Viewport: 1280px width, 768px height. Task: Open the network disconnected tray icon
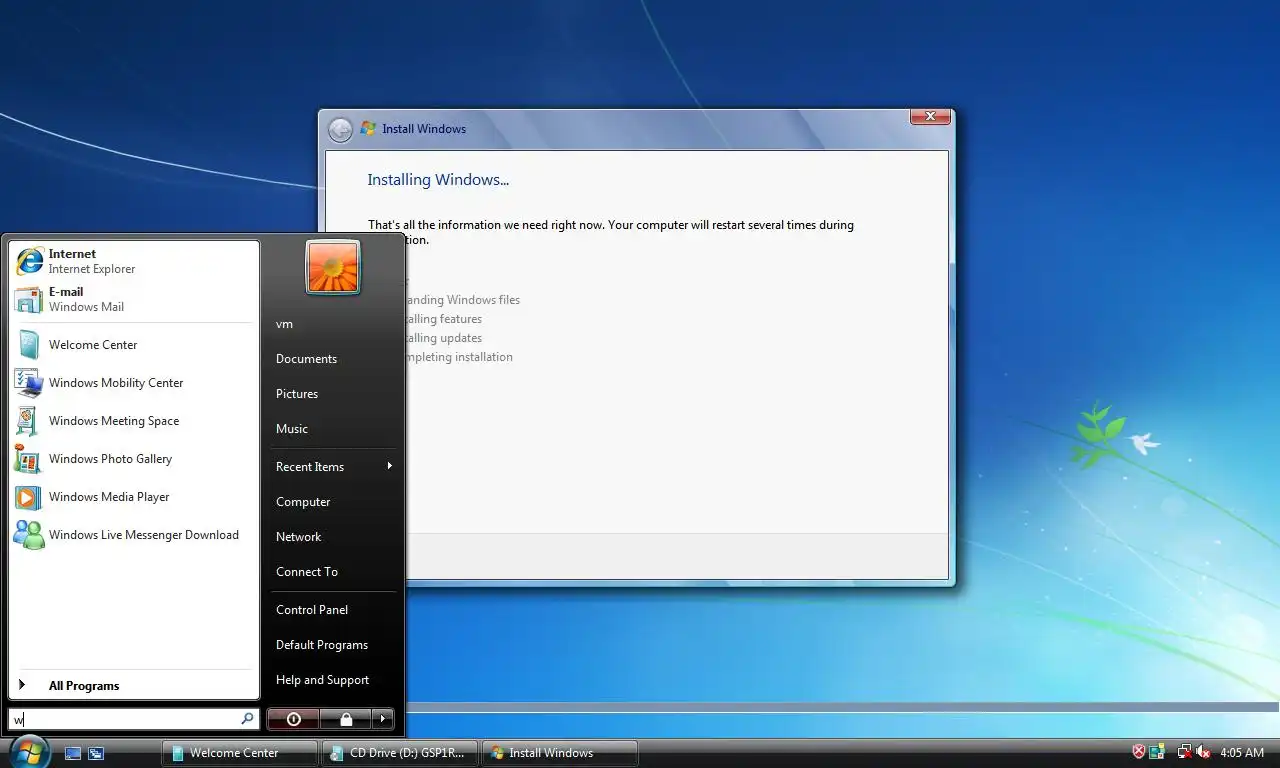(x=1184, y=752)
